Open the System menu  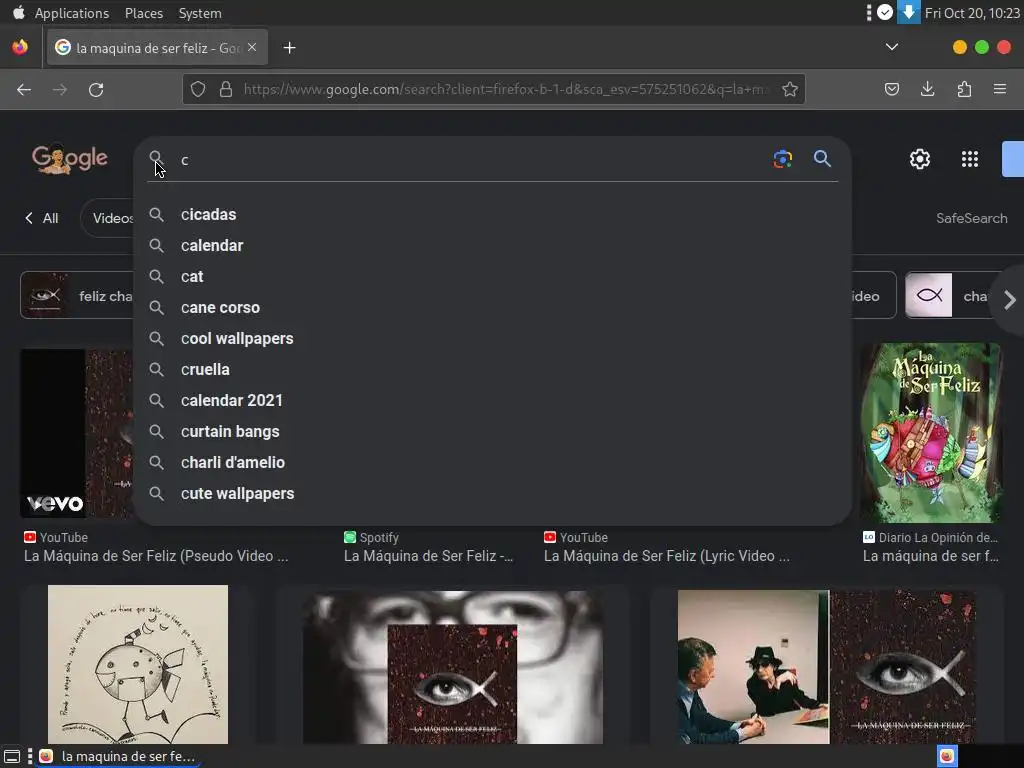(x=200, y=13)
